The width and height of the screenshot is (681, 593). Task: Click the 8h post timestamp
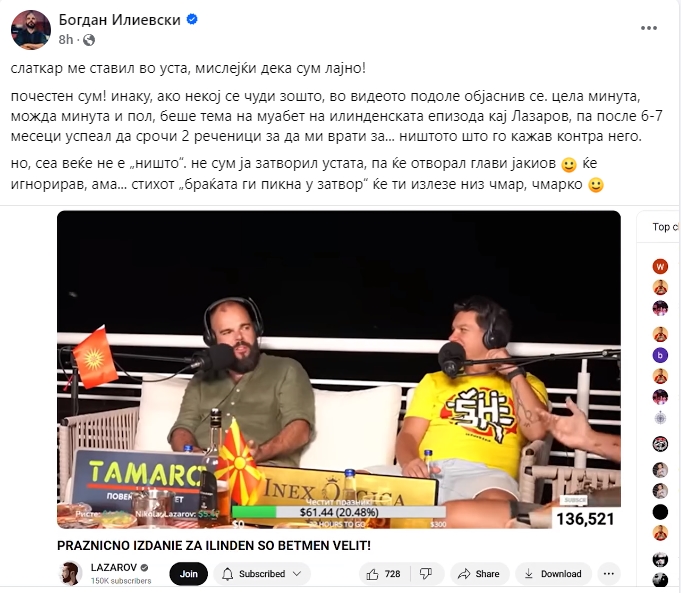66,40
